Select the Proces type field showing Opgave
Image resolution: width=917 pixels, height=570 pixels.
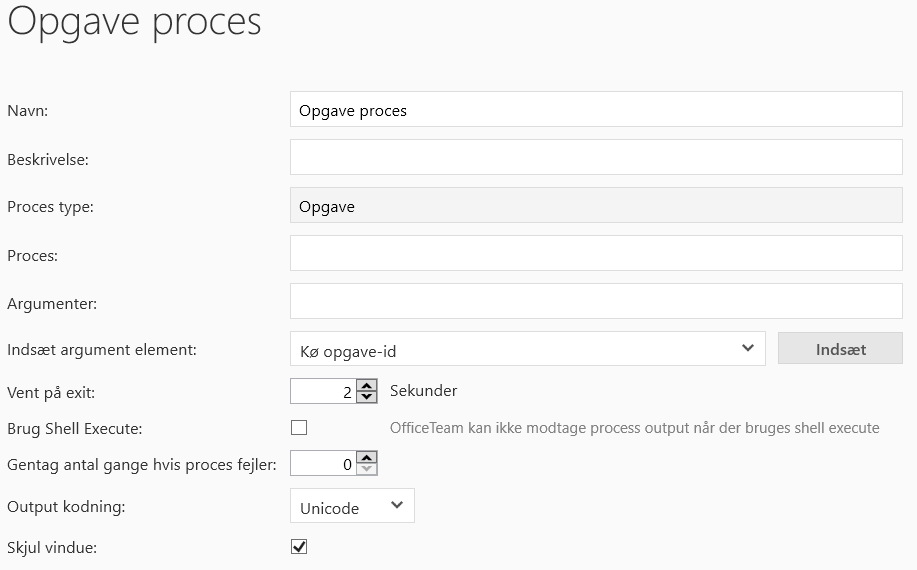tap(596, 207)
